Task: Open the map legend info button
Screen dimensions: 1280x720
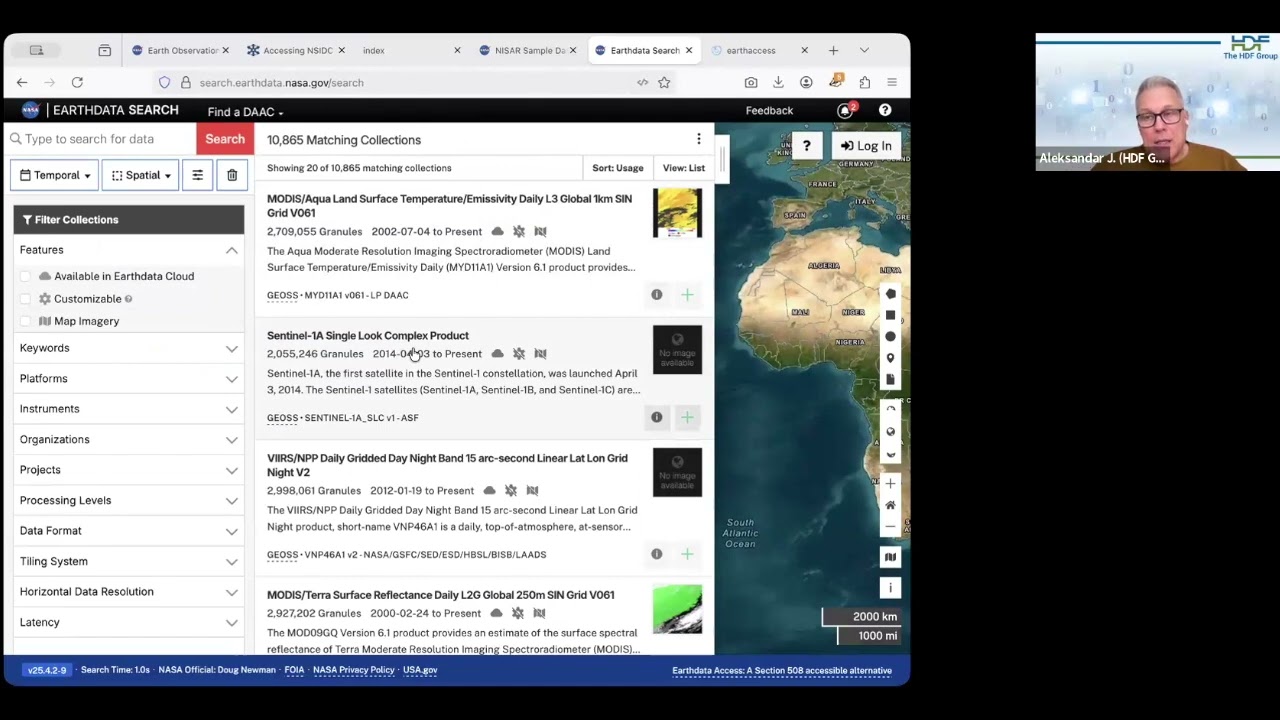Action: click(x=890, y=588)
